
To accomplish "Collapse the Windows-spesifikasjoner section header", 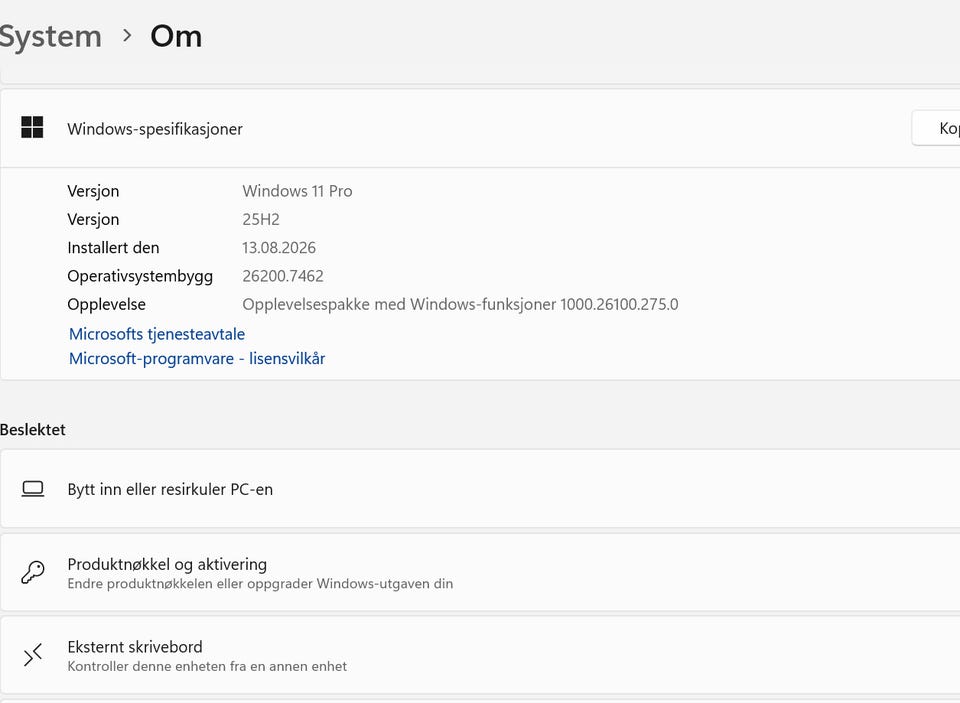I will 480,128.
